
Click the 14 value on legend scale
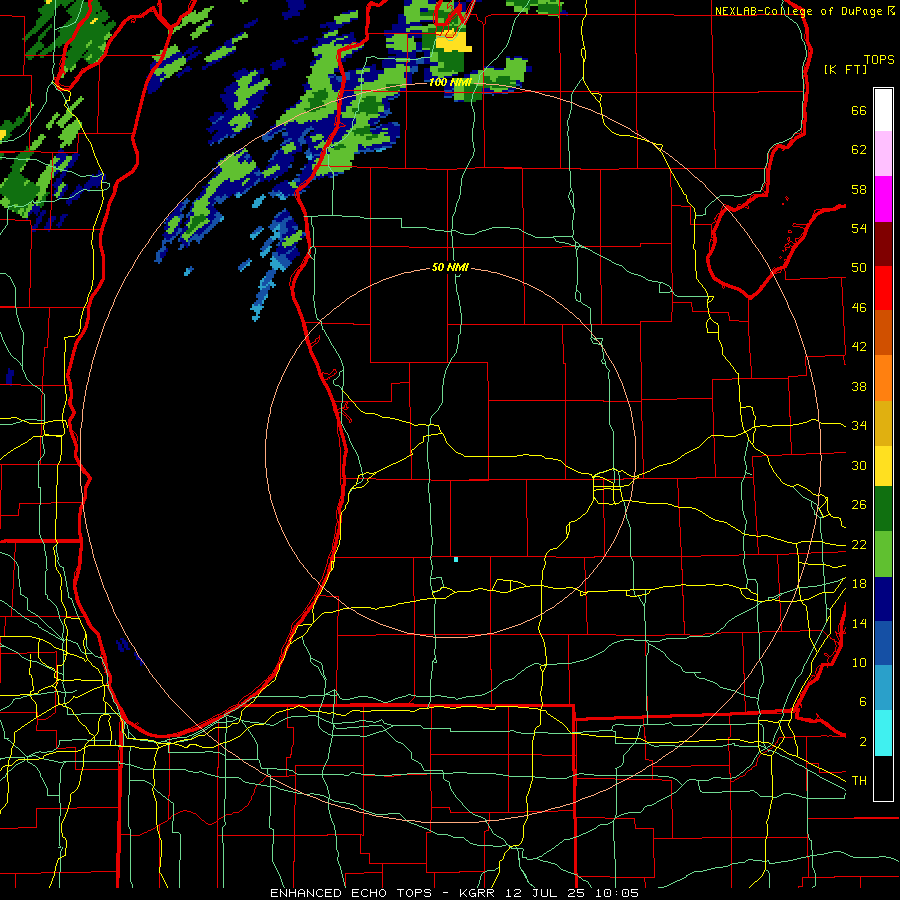point(859,623)
